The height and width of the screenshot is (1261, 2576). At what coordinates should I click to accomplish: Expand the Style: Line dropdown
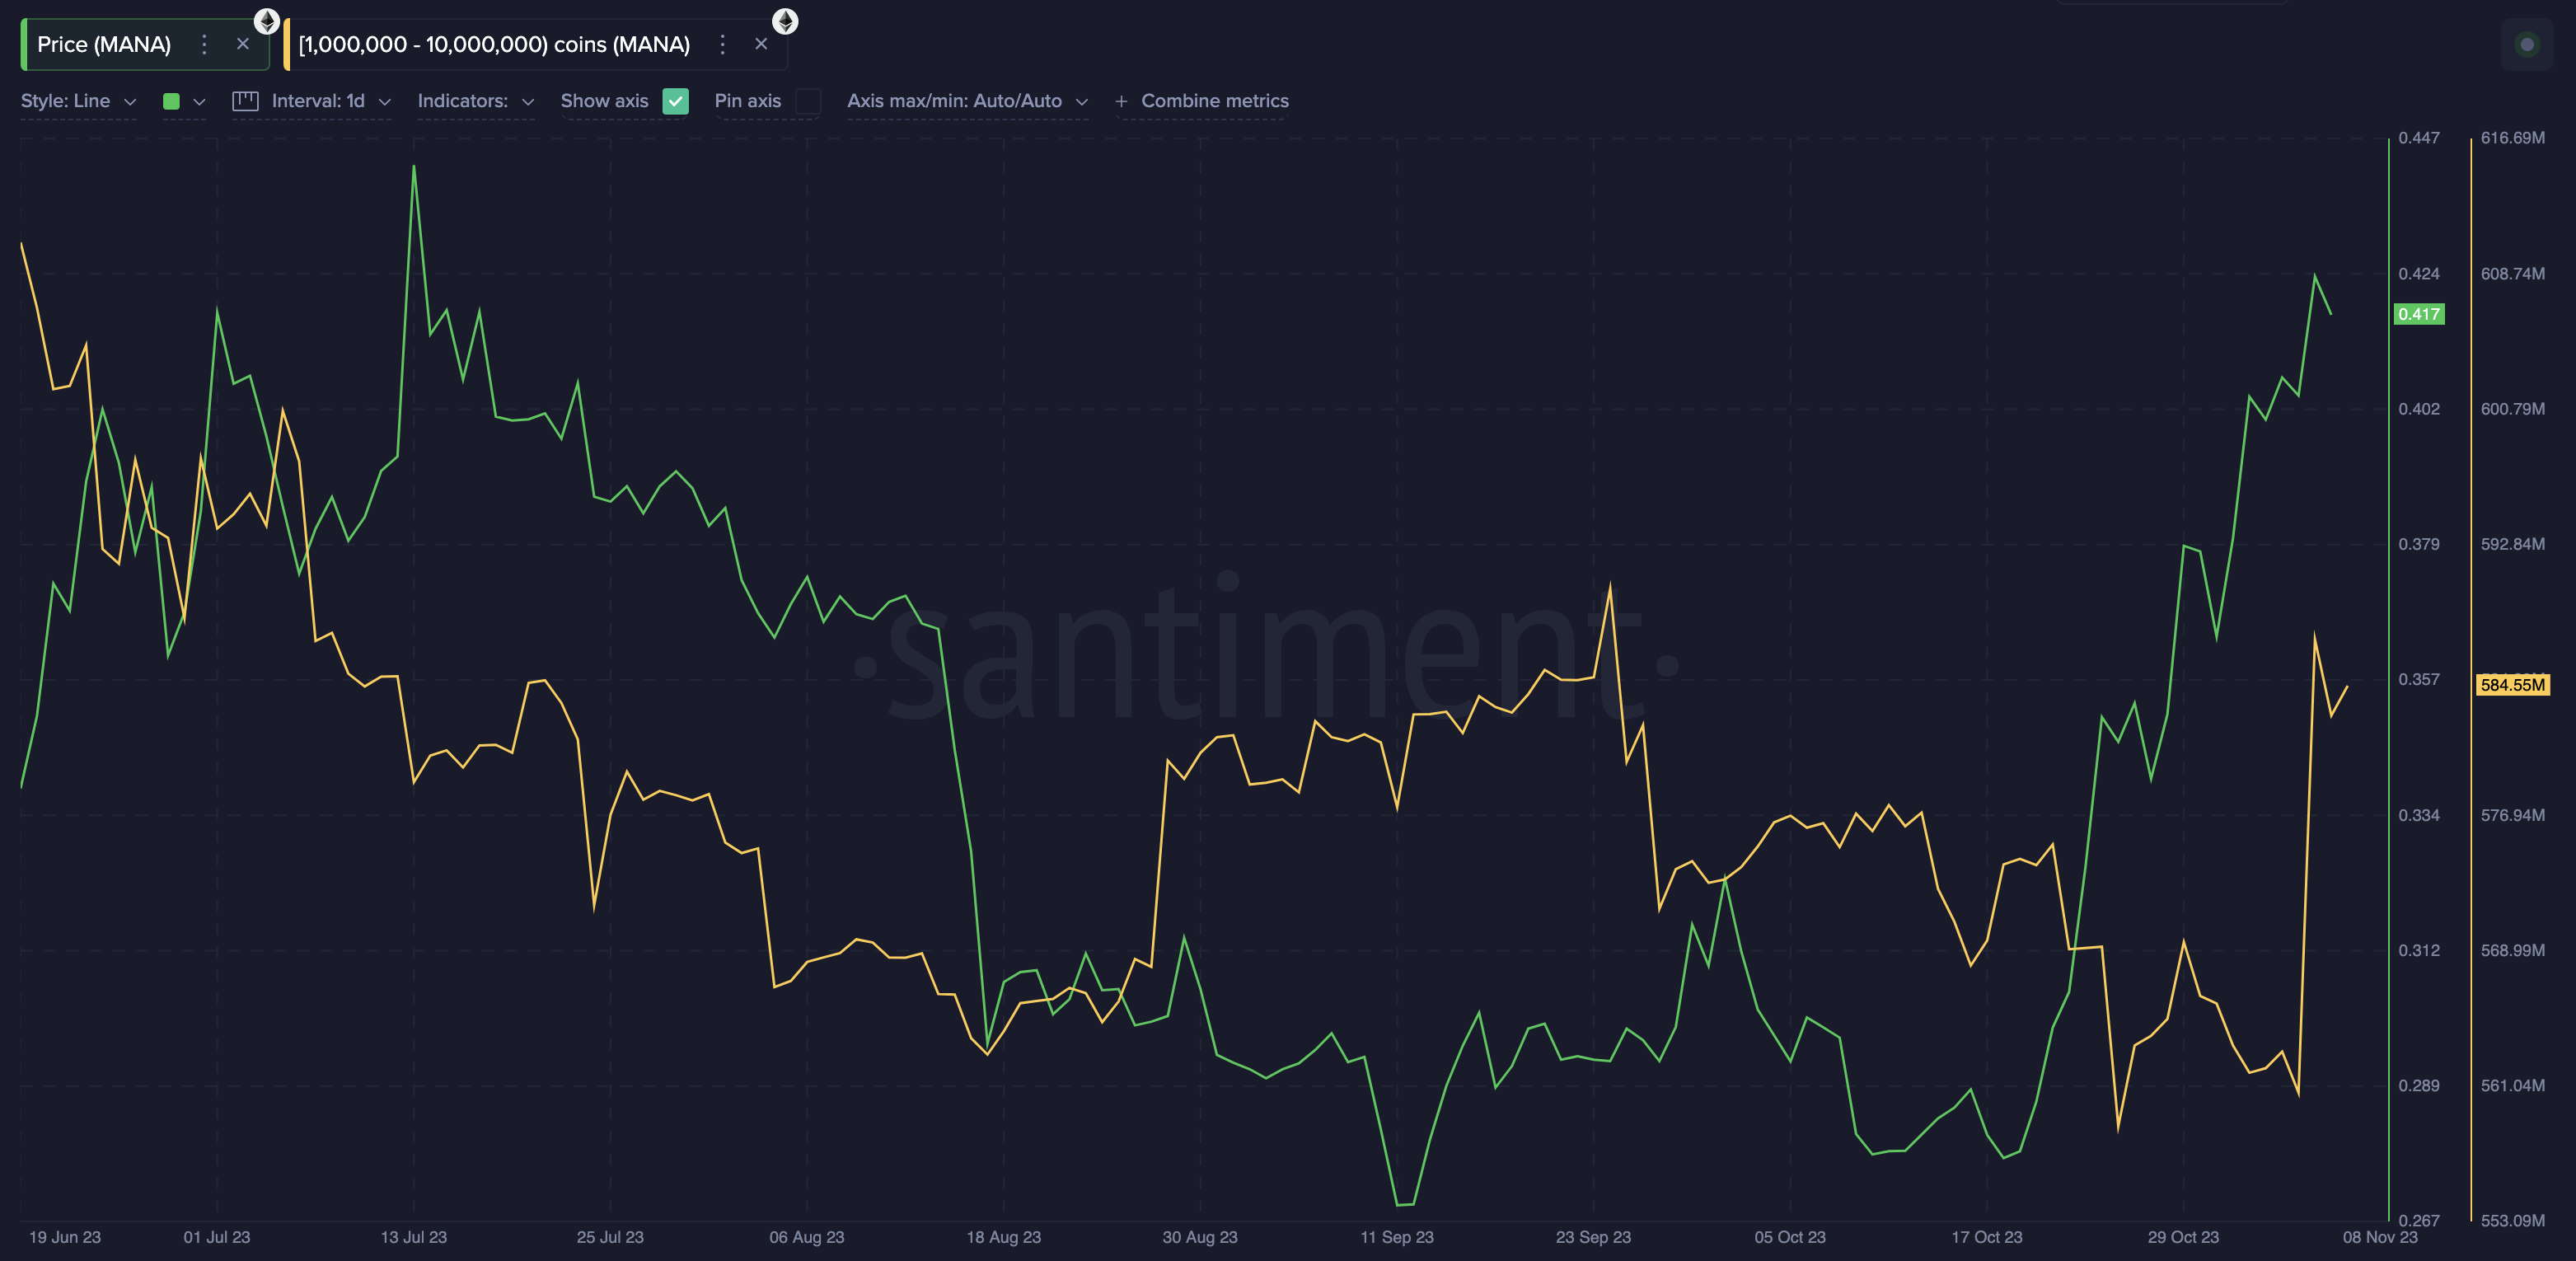pos(78,101)
